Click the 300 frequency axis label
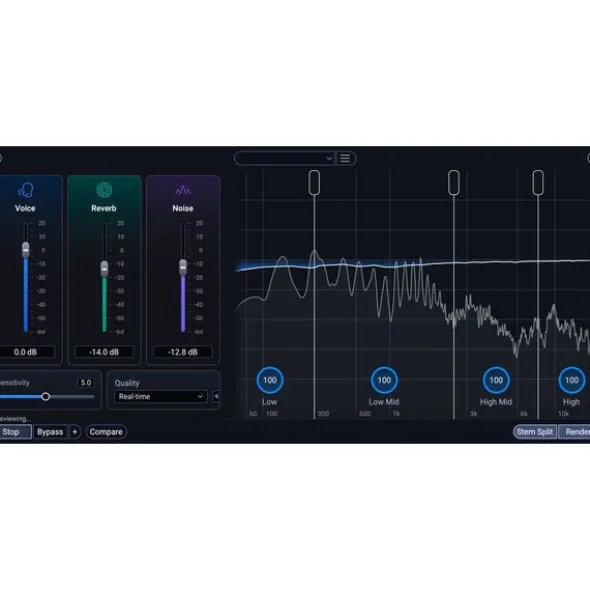 [x=323, y=414]
